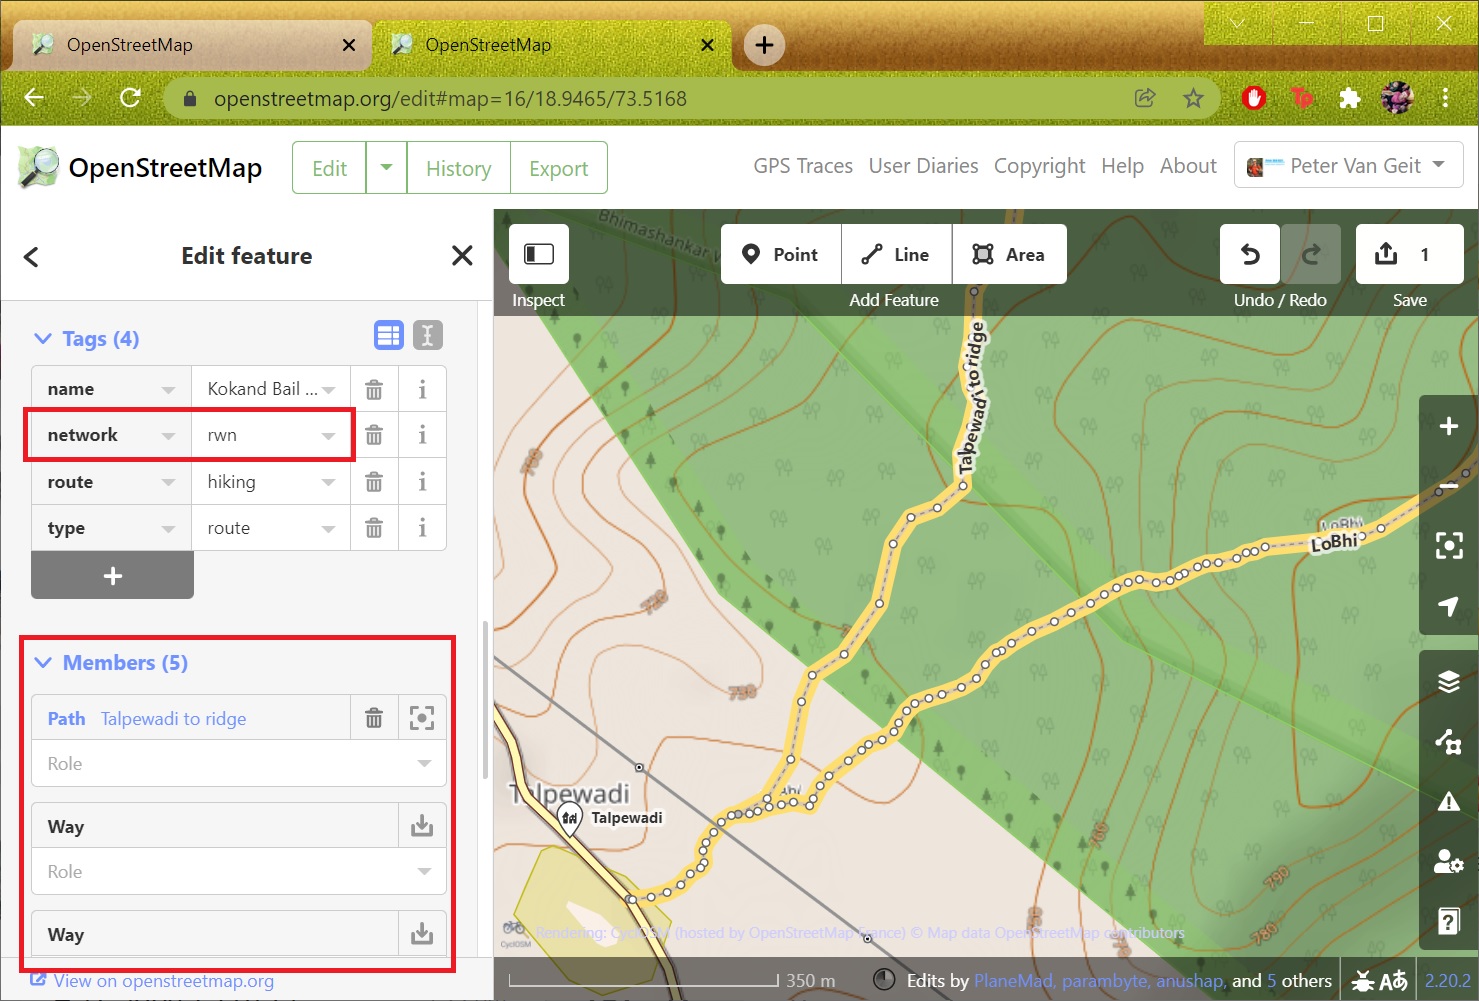Open User Diaries page
Viewport: 1479px width, 1001px height.
[x=923, y=166]
